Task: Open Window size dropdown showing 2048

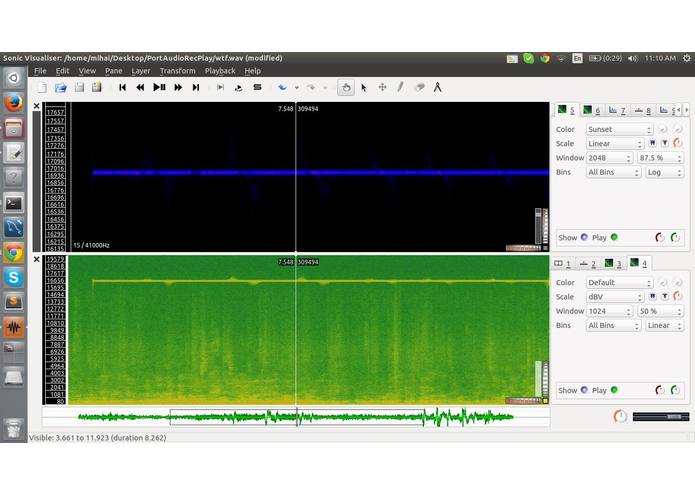Action: click(609, 158)
